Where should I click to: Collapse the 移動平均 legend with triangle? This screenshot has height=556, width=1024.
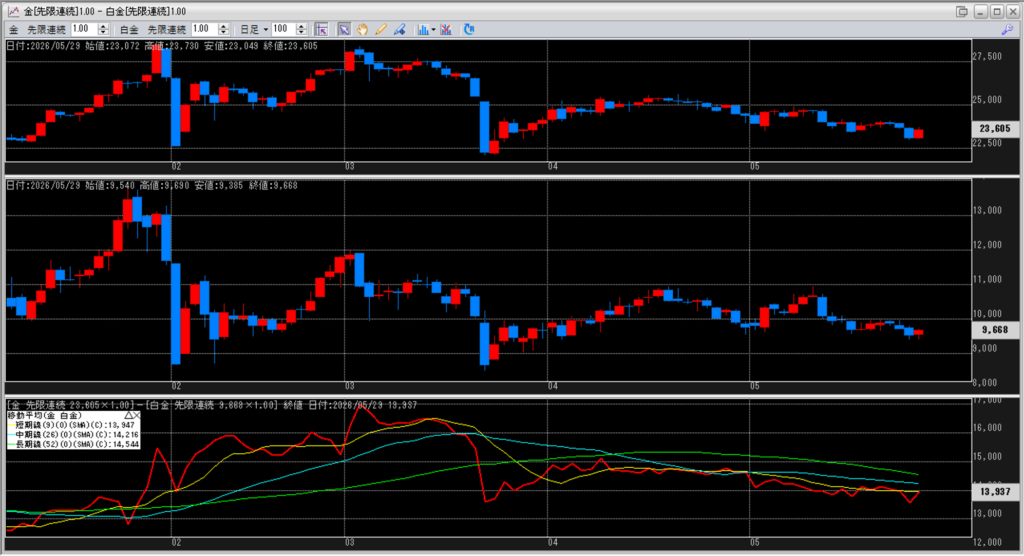(129, 416)
